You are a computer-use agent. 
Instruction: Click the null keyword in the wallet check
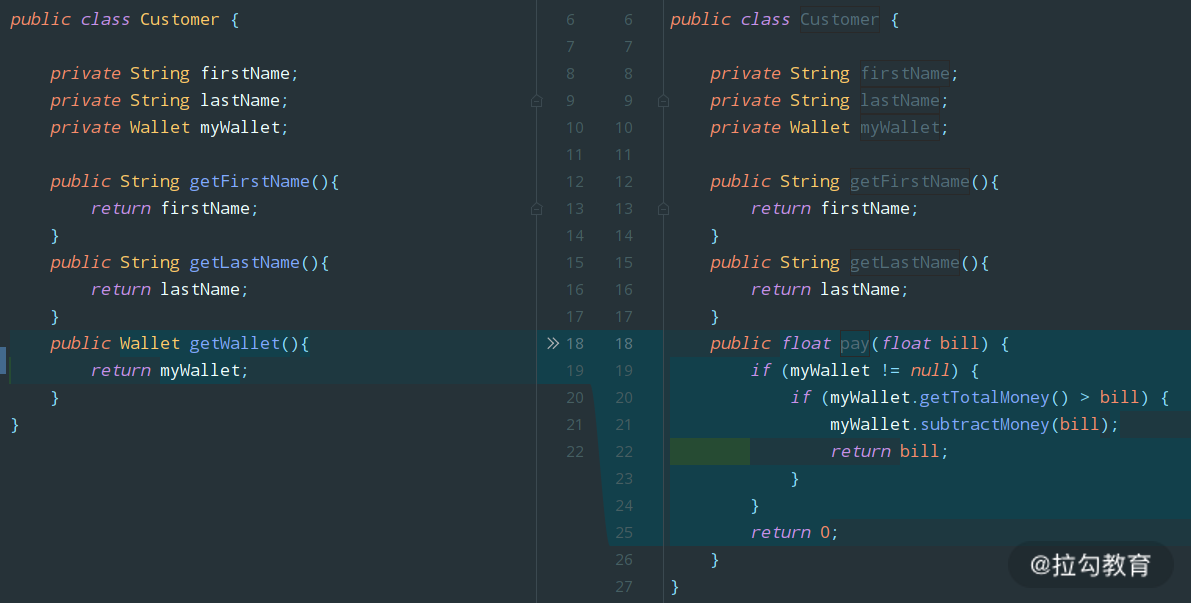click(x=930, y=371)
